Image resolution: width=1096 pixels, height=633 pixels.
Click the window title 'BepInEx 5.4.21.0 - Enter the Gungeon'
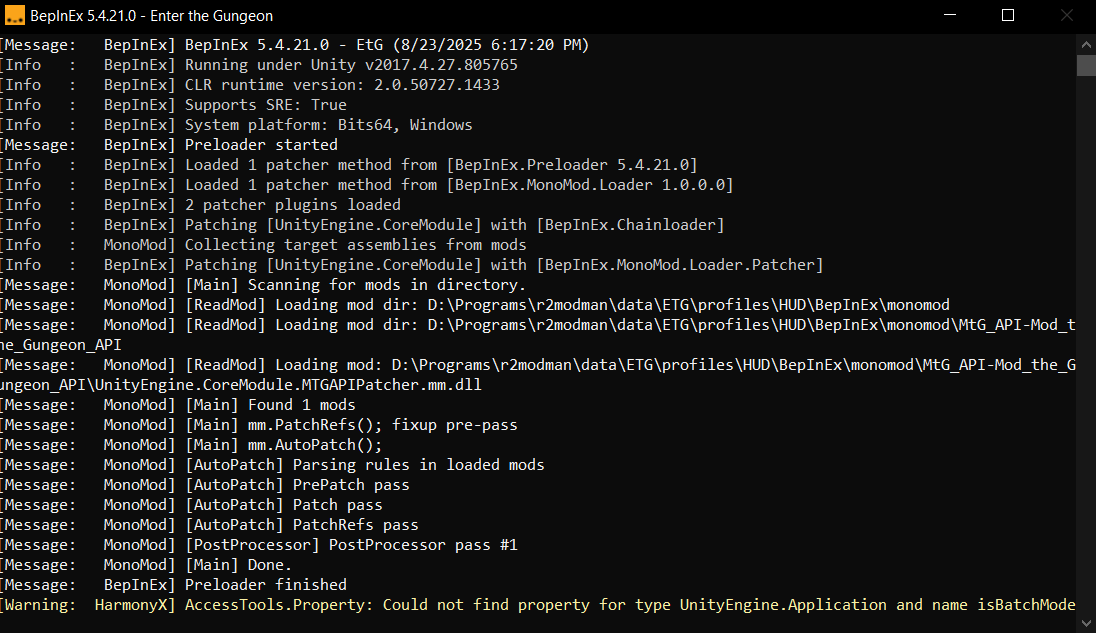point(152,15)
